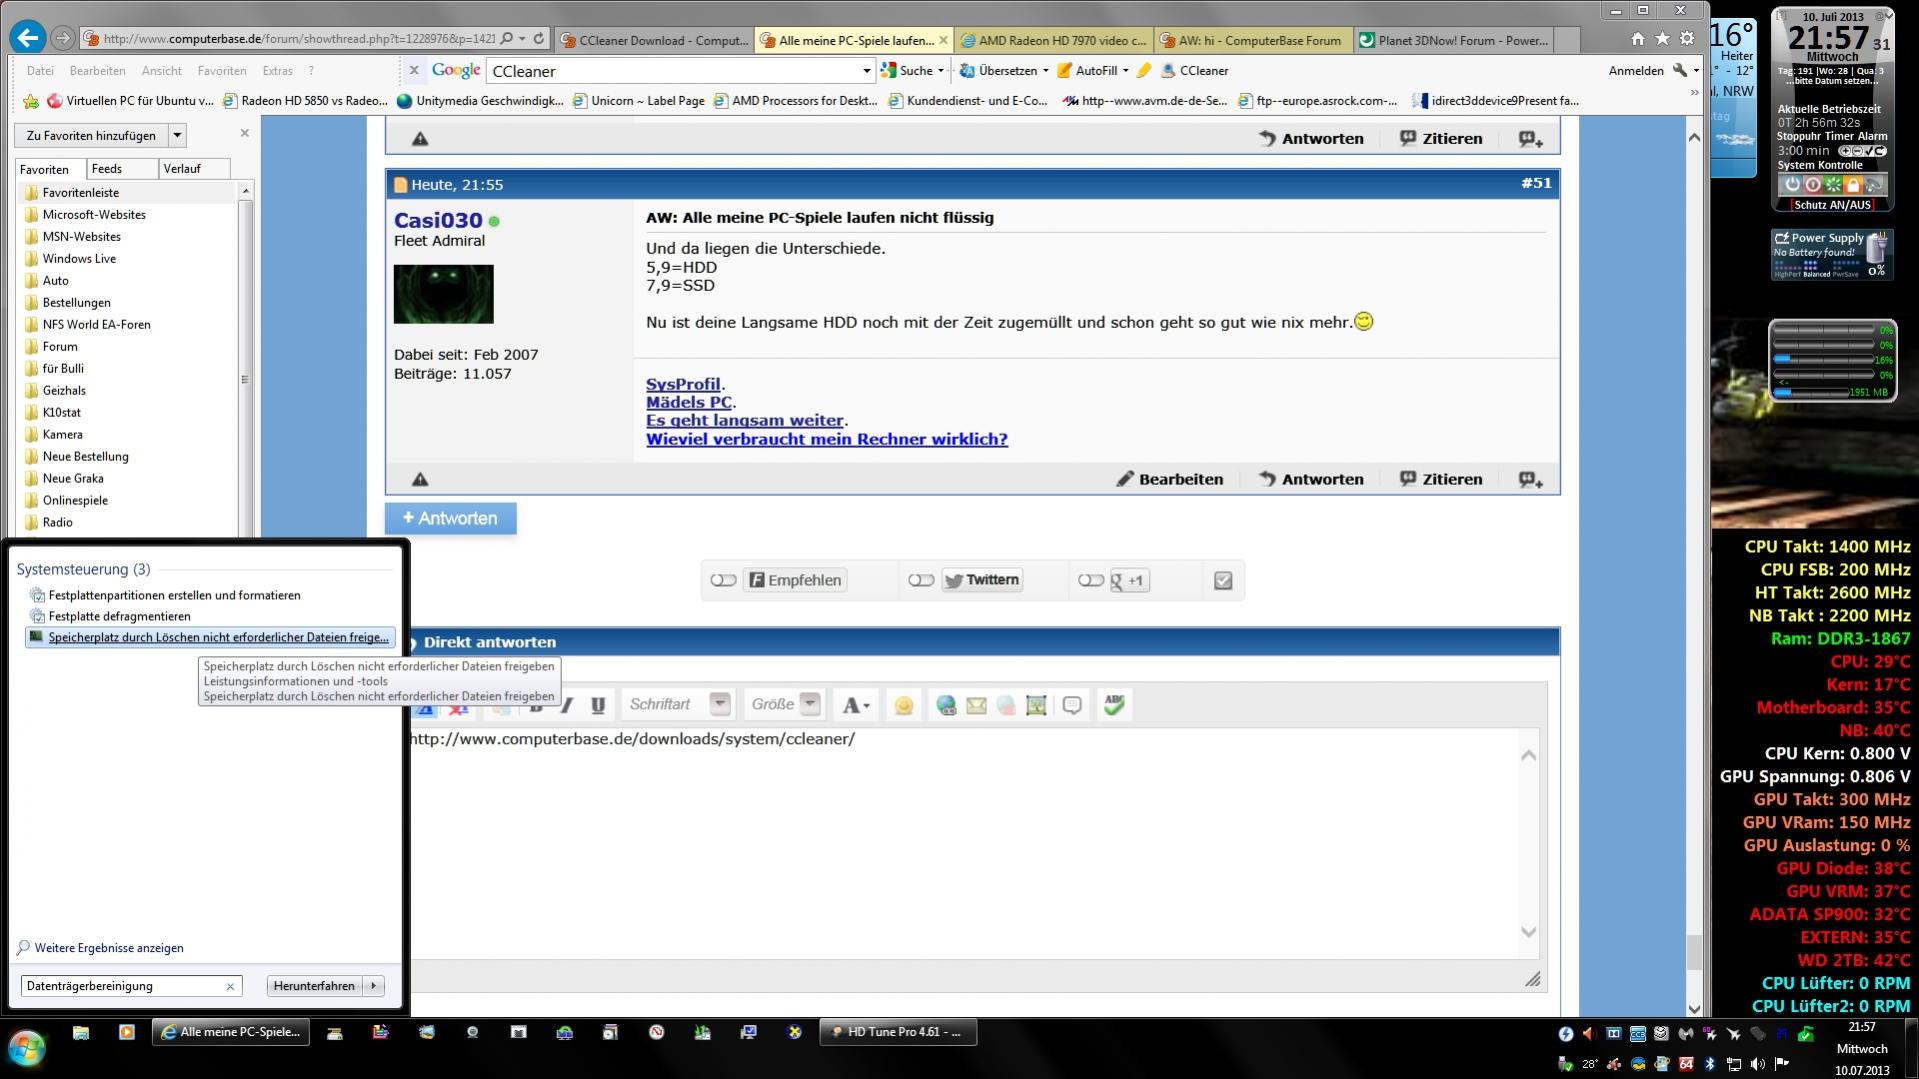
Task: Click the Google toolbar wrench settings icon
Action: [1680, 70]
